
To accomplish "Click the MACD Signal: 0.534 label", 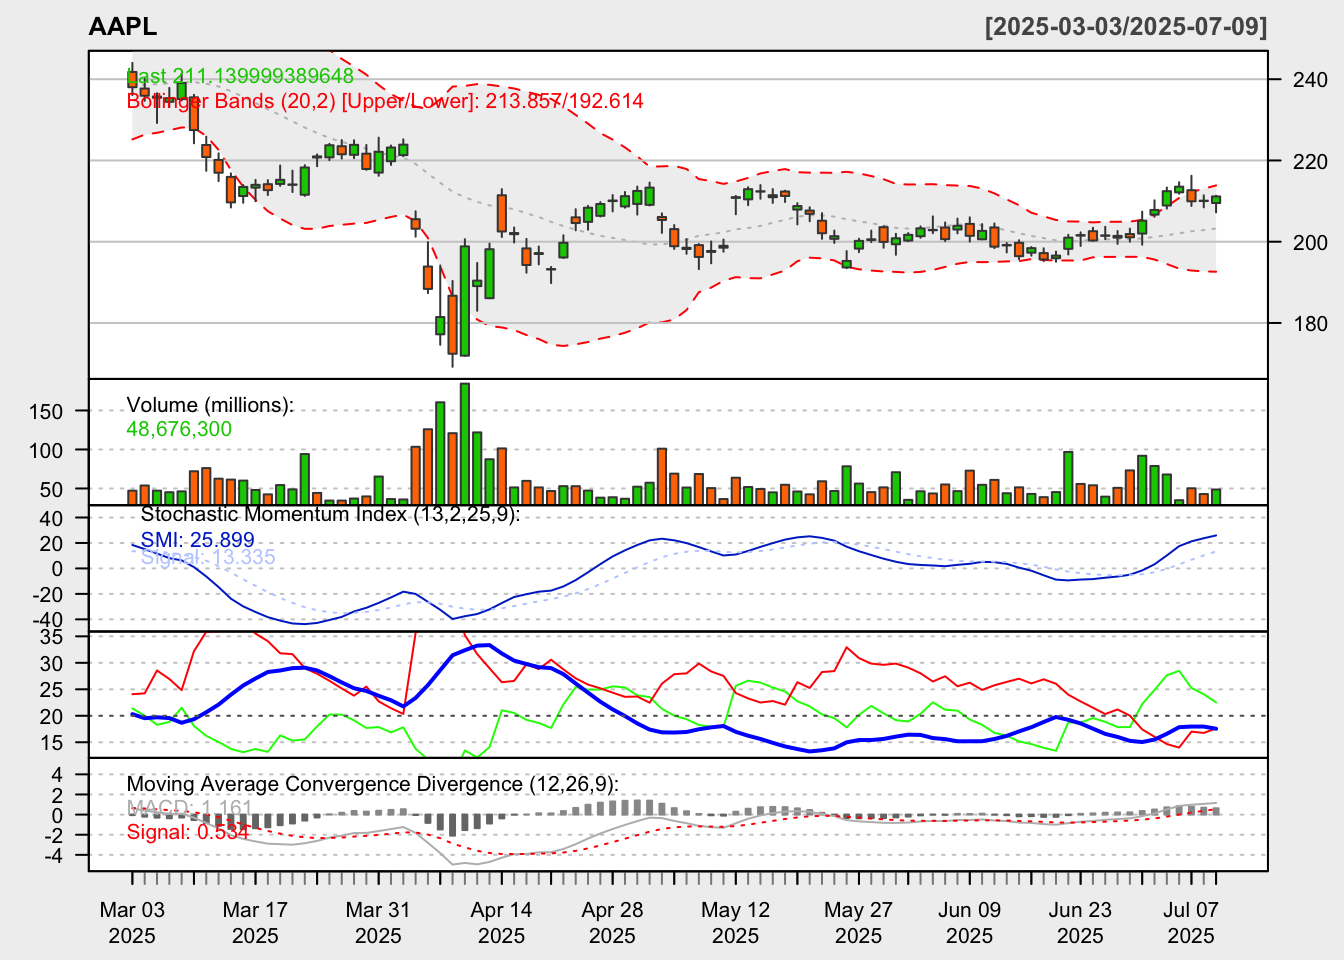I will 188,832.
